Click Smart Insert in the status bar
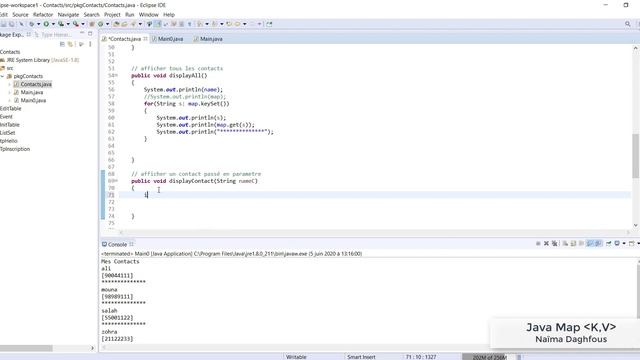This screenshot has height=360, width=640. (361, 357)
